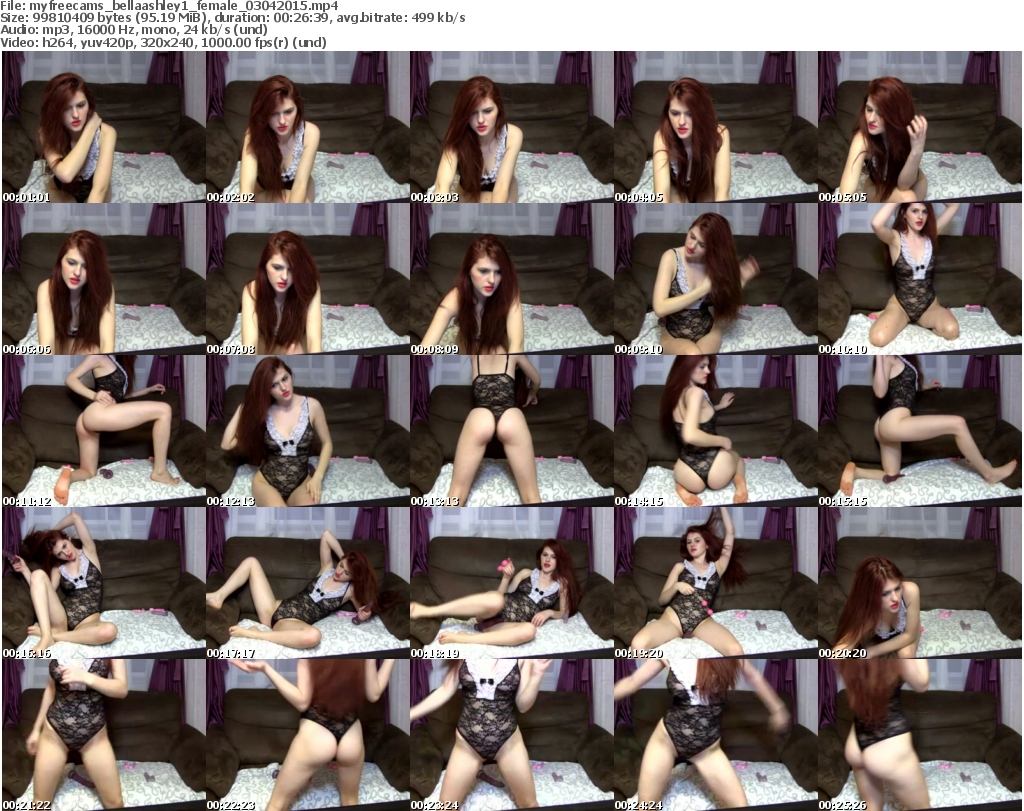Click the 'Video: h264, yuv420p' info line
This screenshot has width=1024, height=811.
[163, 42]
